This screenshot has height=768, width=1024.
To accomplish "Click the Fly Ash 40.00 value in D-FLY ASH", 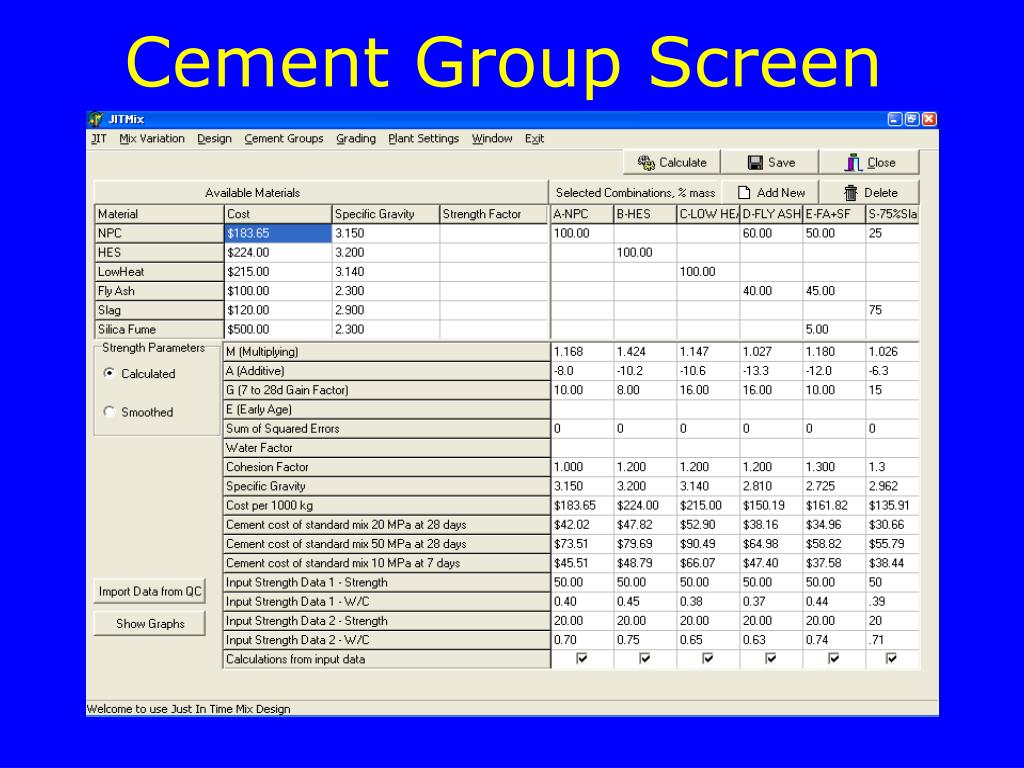I will [771, 291].
